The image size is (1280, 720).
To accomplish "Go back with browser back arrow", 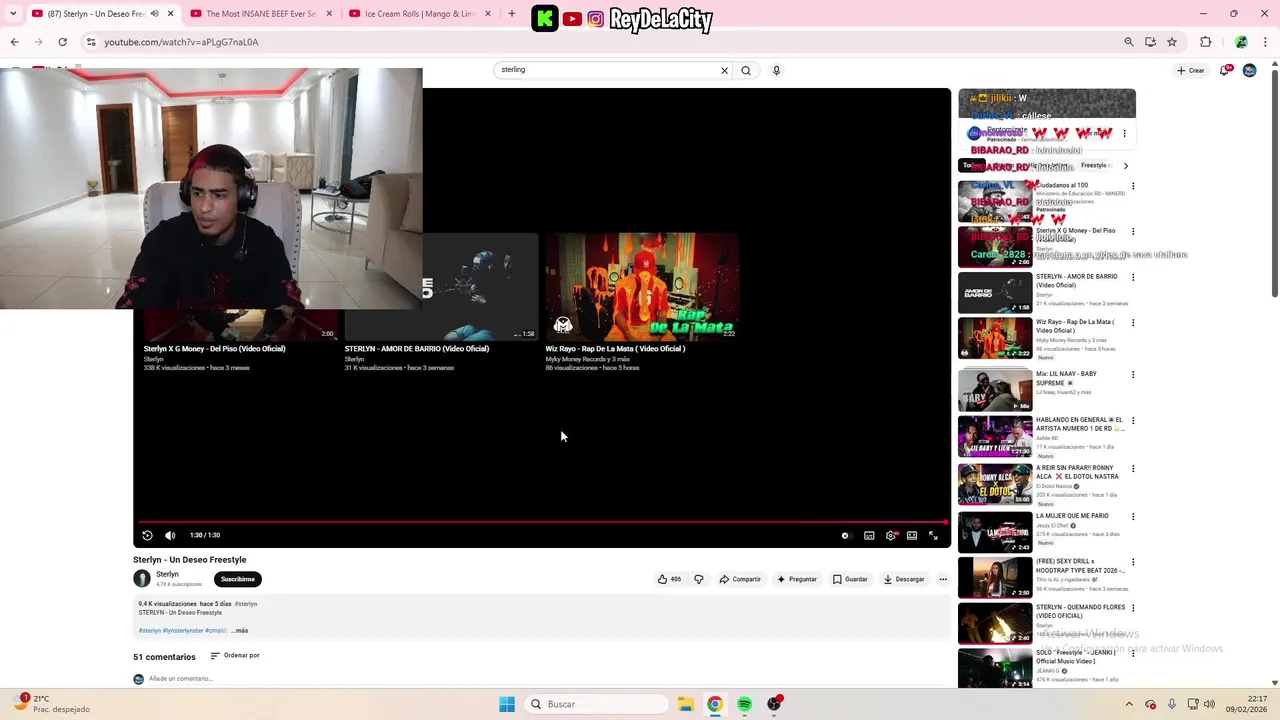I will click(x=14, y=42).
